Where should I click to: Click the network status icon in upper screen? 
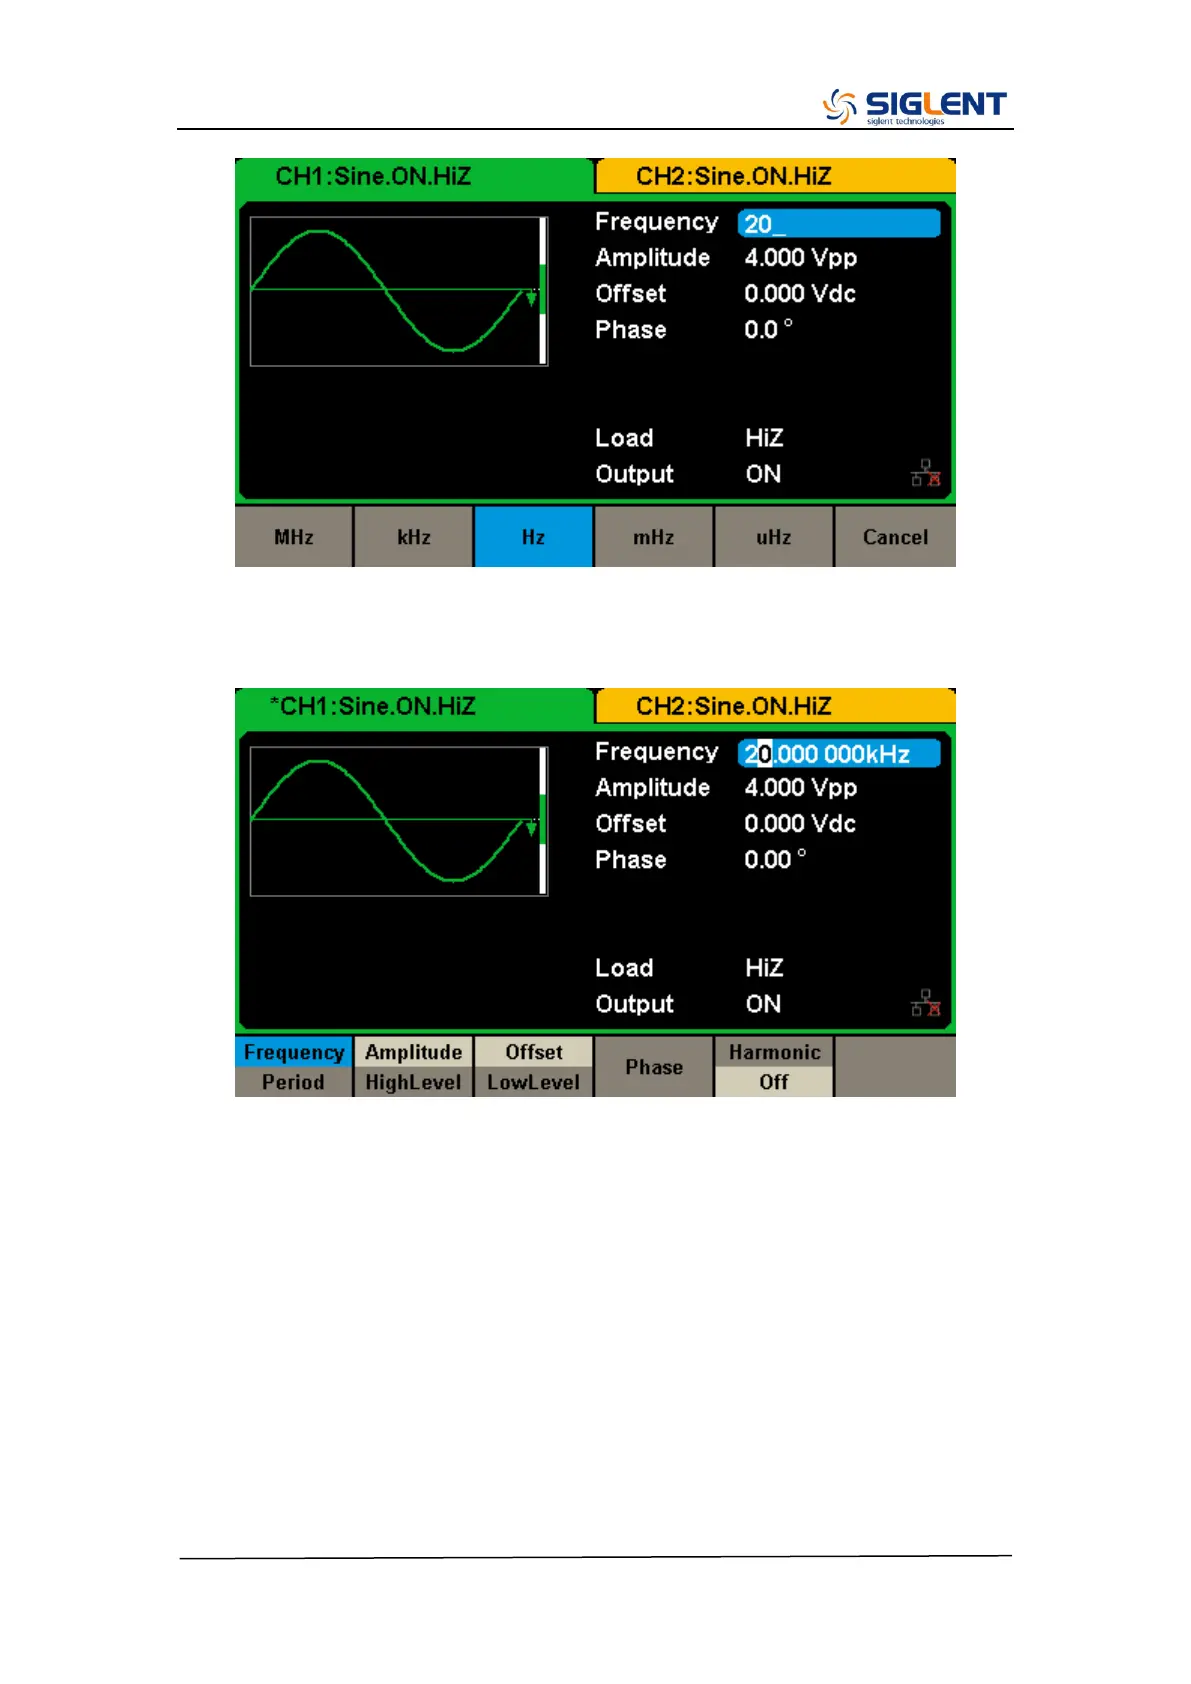tap(926, 473)
